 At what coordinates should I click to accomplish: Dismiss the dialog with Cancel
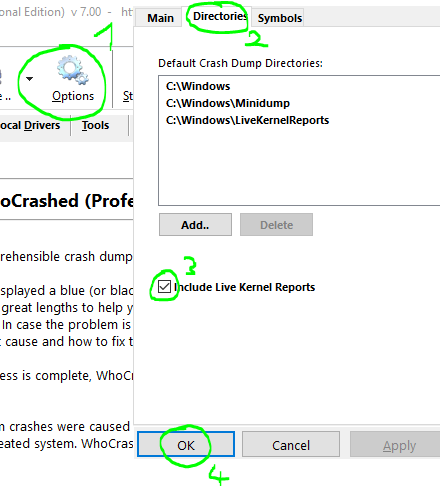291,444
